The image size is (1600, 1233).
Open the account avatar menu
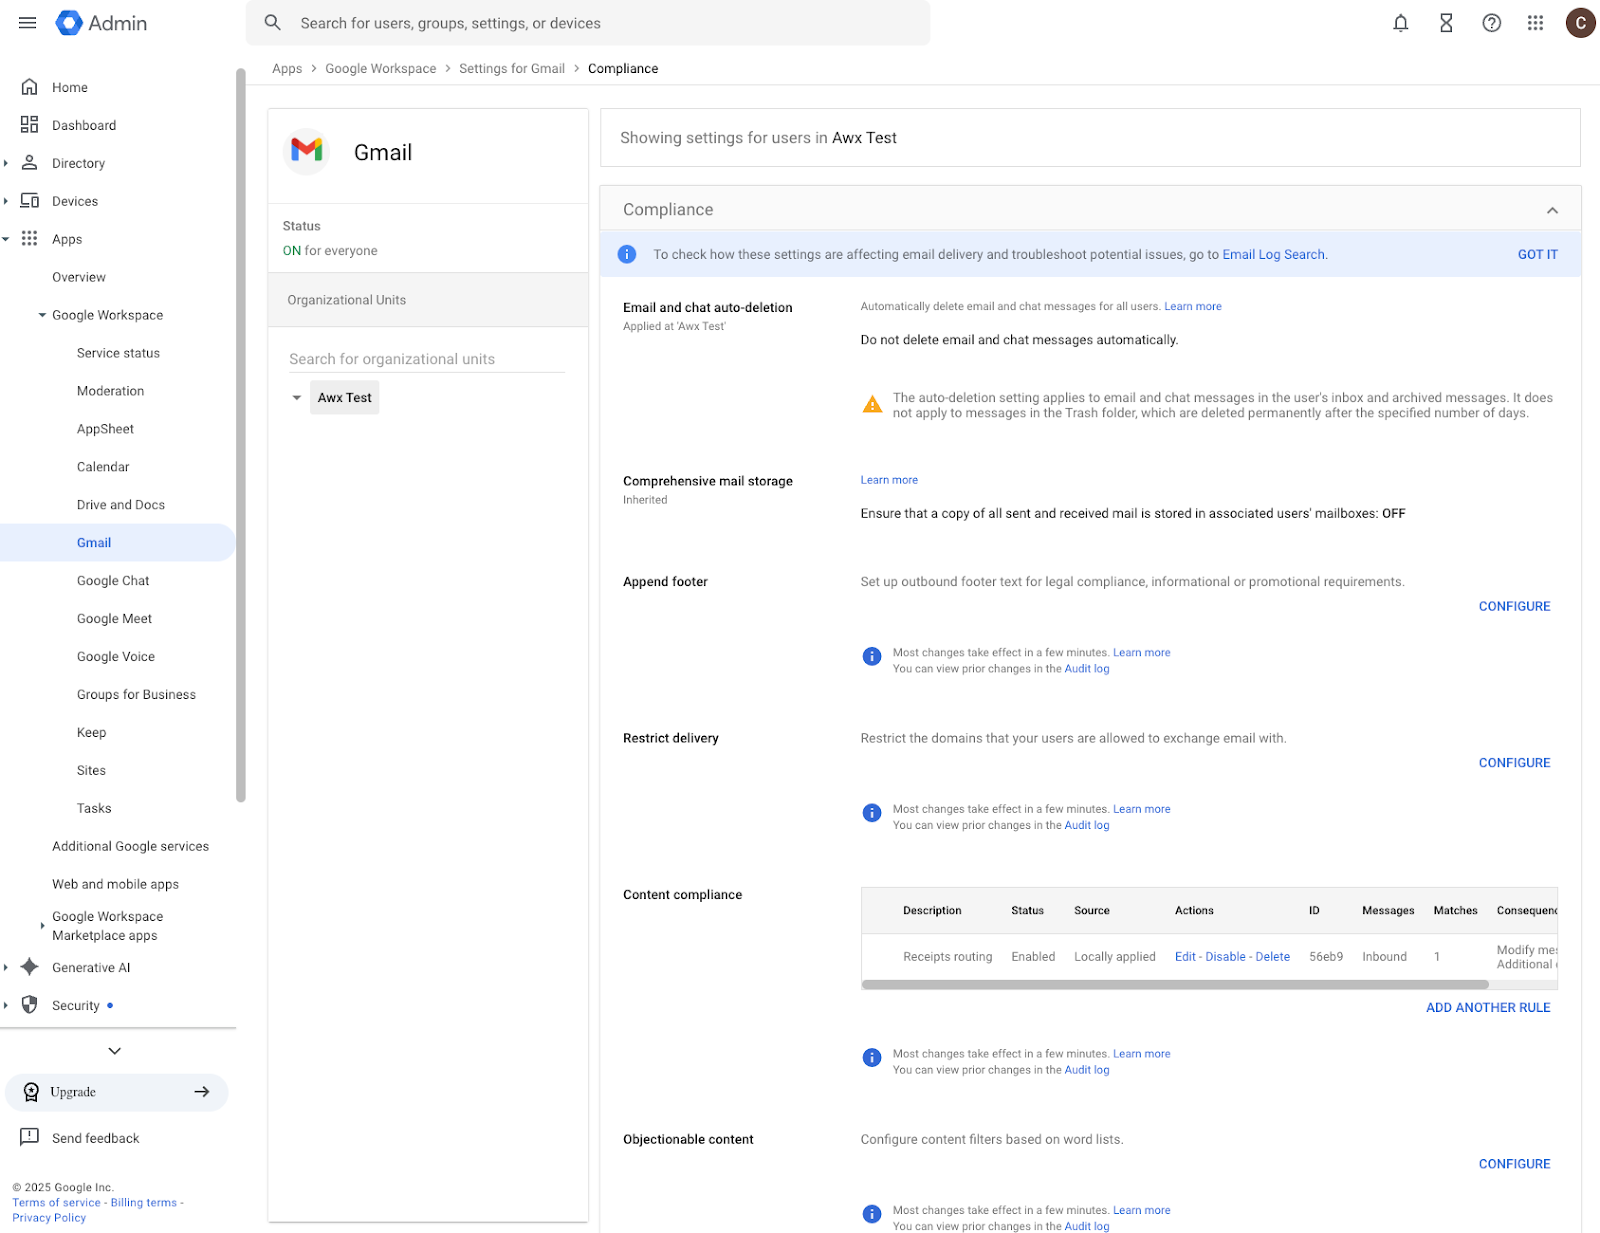point(1580,23)
